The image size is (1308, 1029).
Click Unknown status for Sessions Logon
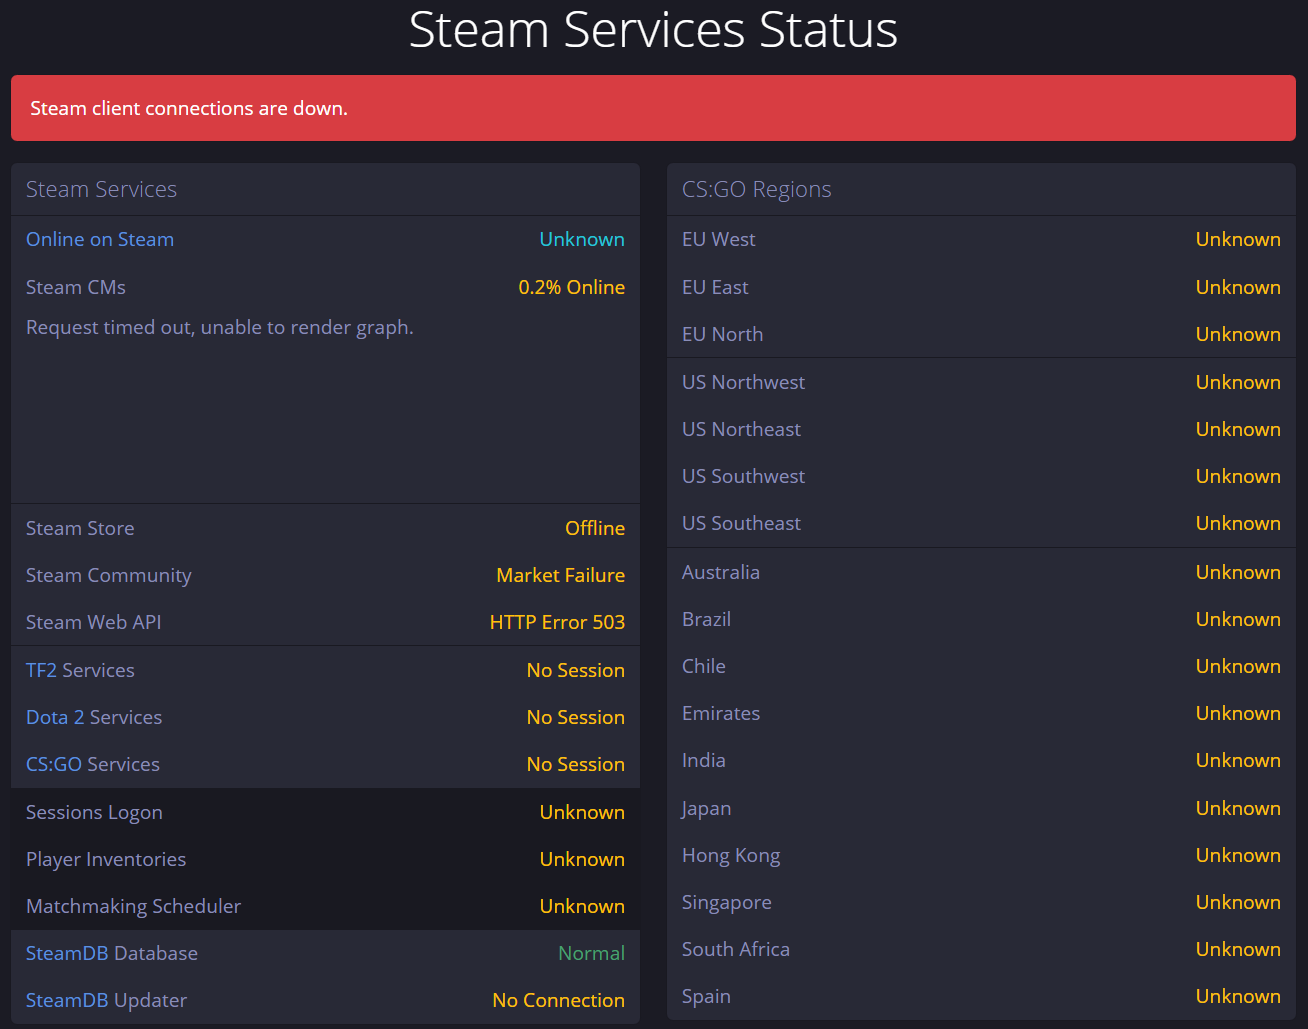pyautogui.click(x=582, y=812)
